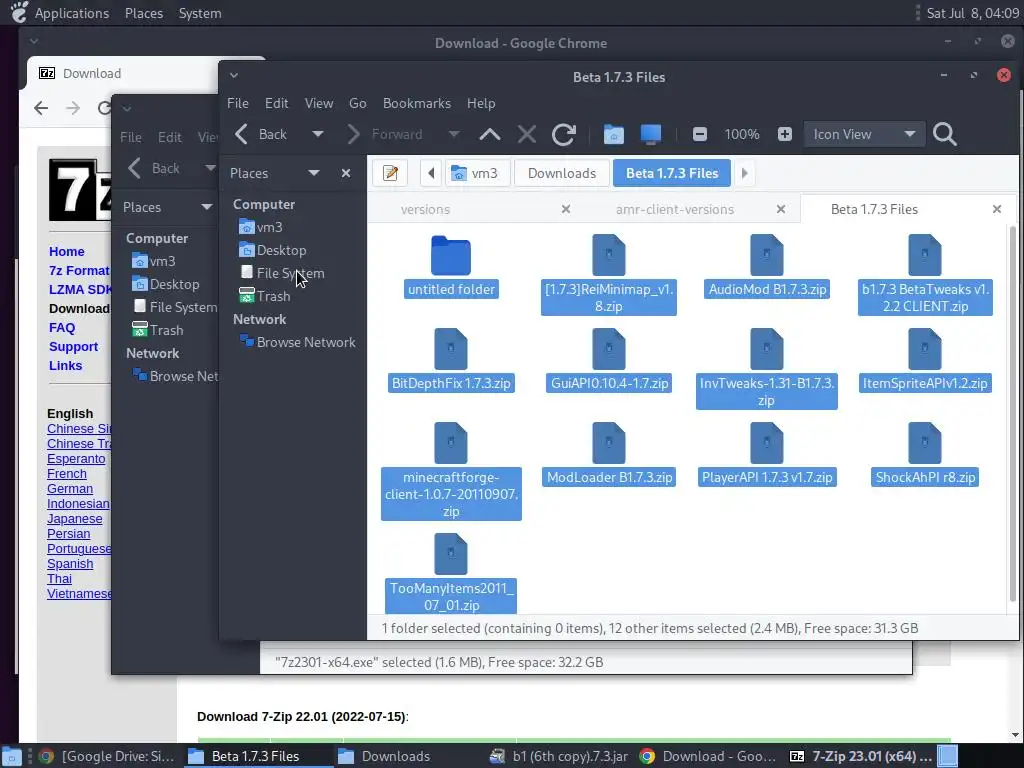Open Places dropdown in back file window

point(206,207)
